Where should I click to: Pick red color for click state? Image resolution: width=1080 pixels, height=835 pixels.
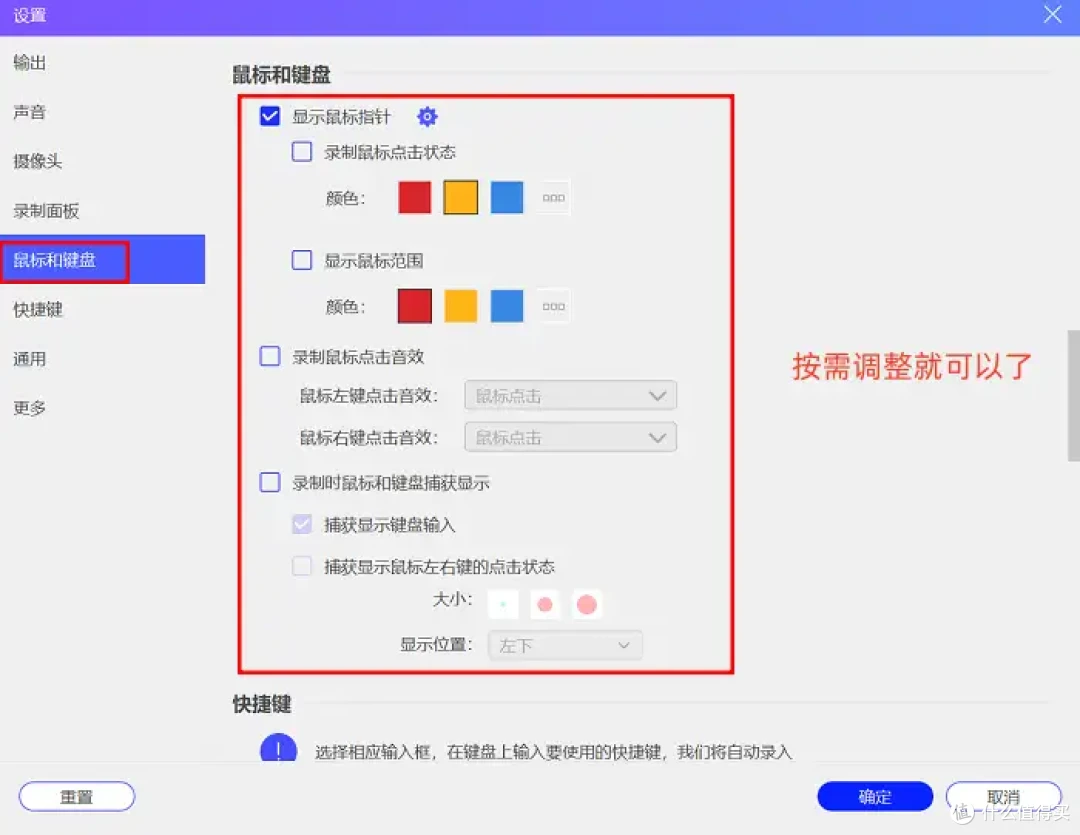point(415,198)
